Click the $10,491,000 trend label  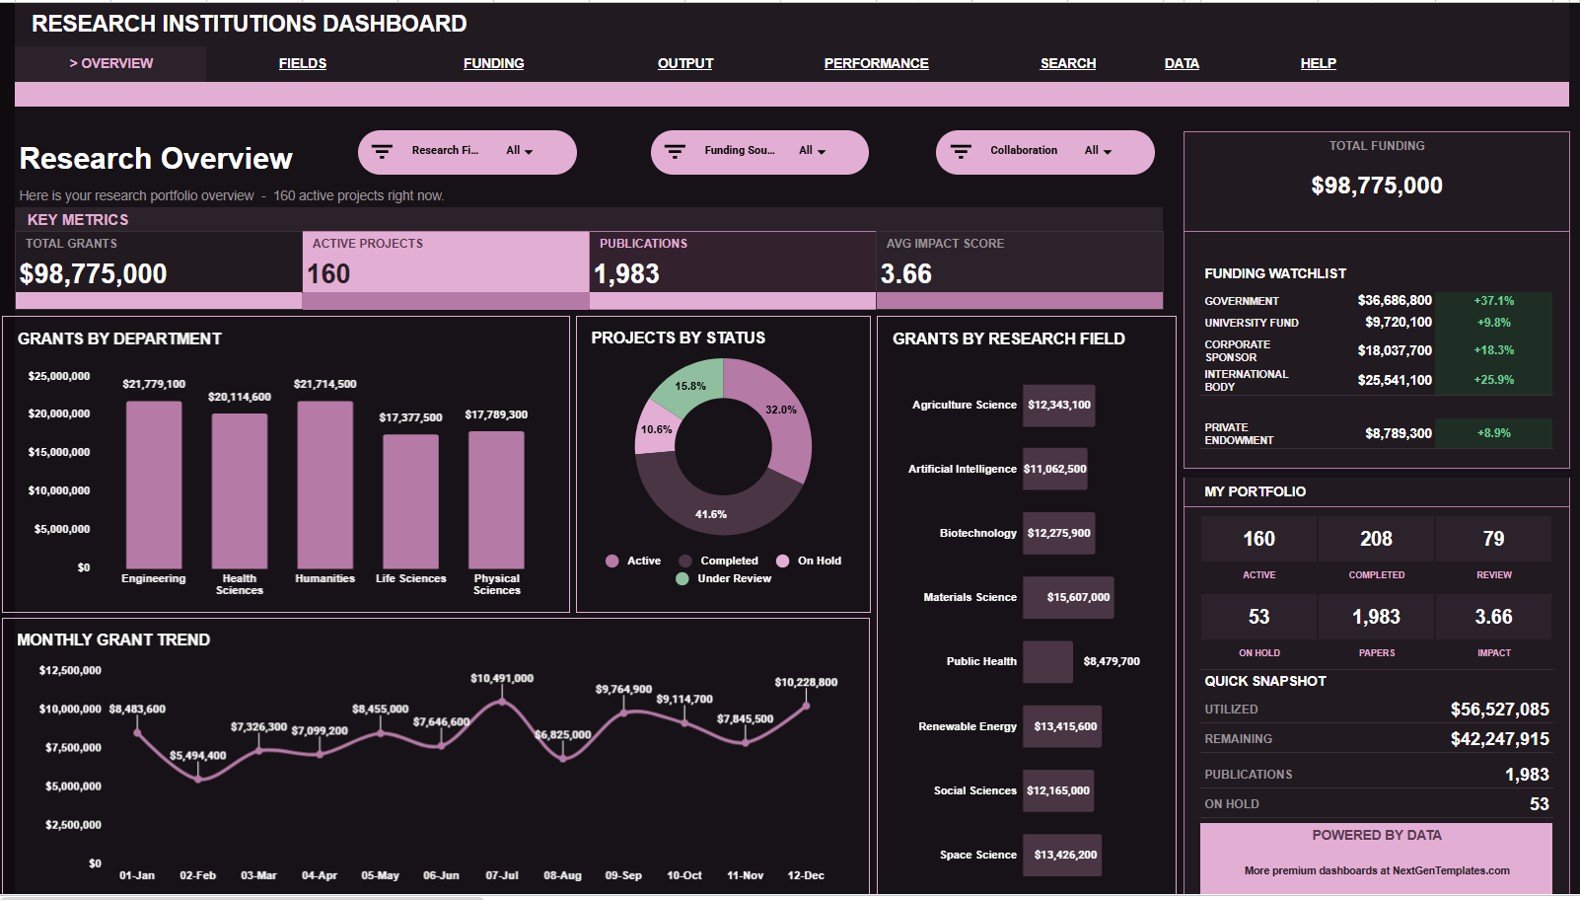point(502,678)
